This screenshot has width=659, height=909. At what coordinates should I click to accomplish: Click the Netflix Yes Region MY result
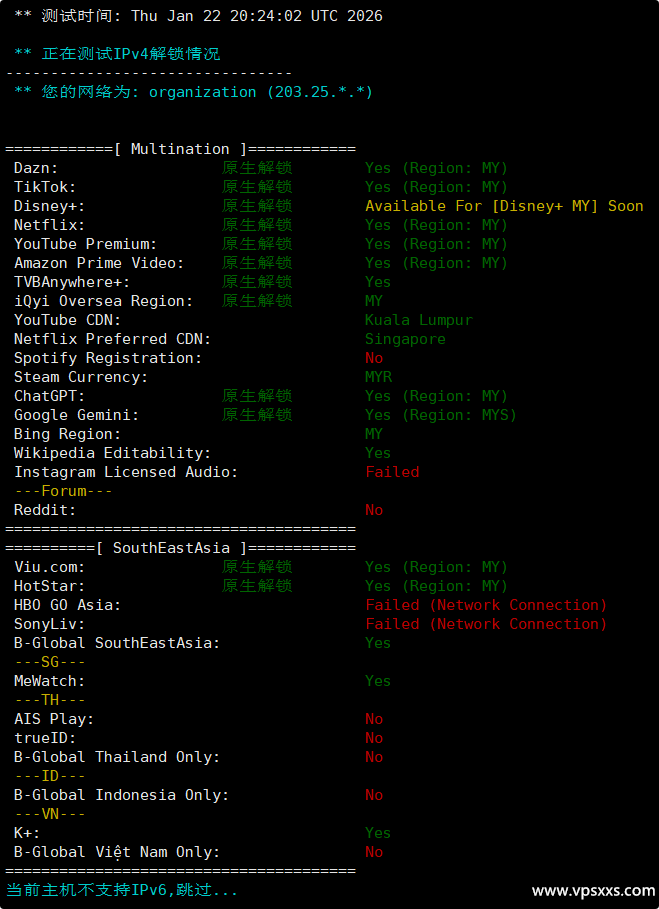[436, 225]
